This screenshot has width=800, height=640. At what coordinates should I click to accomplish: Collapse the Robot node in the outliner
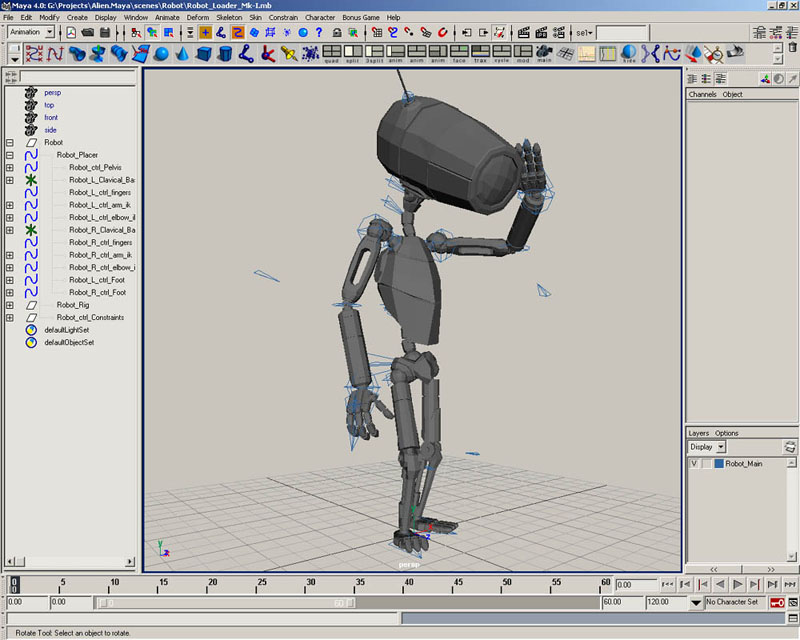pos(9,142)
